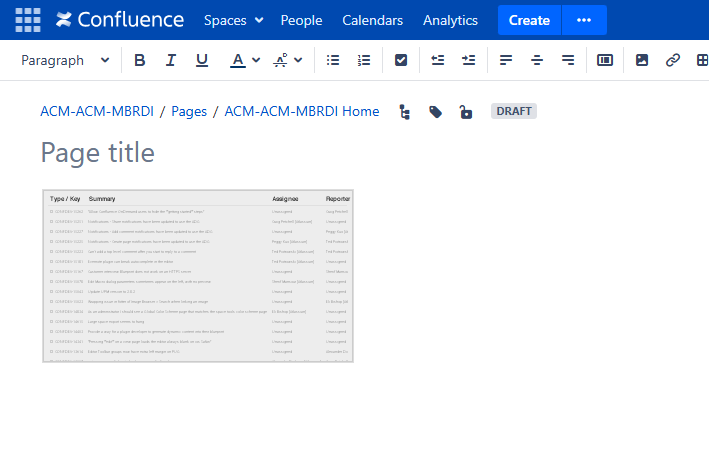Image resolution: width=709 pixels, height=463 pixels.
Task: Insert a table icon
Action: [702, 60]
